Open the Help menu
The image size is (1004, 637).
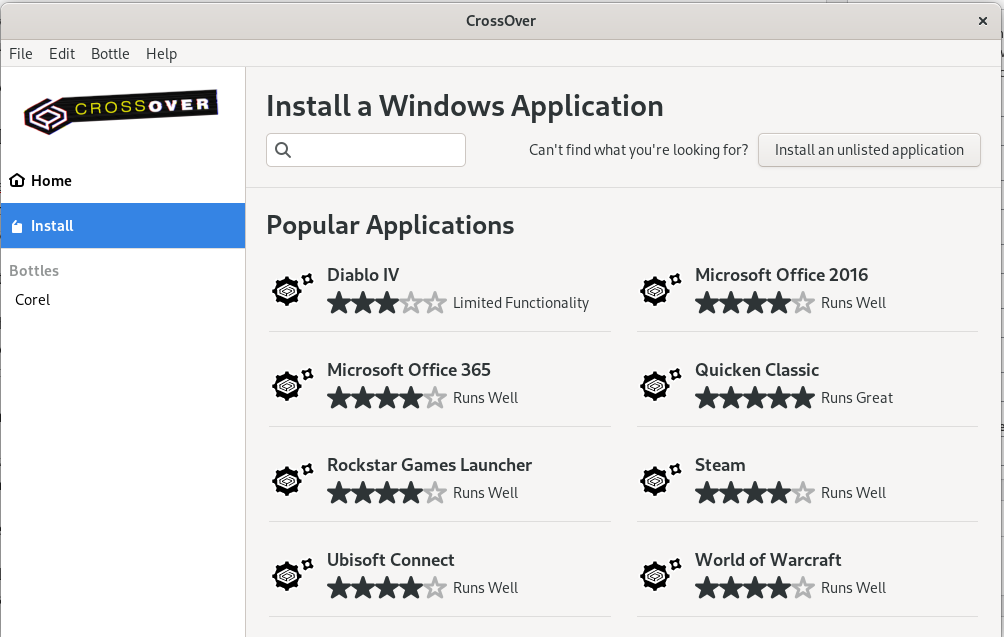coord(161,54)
